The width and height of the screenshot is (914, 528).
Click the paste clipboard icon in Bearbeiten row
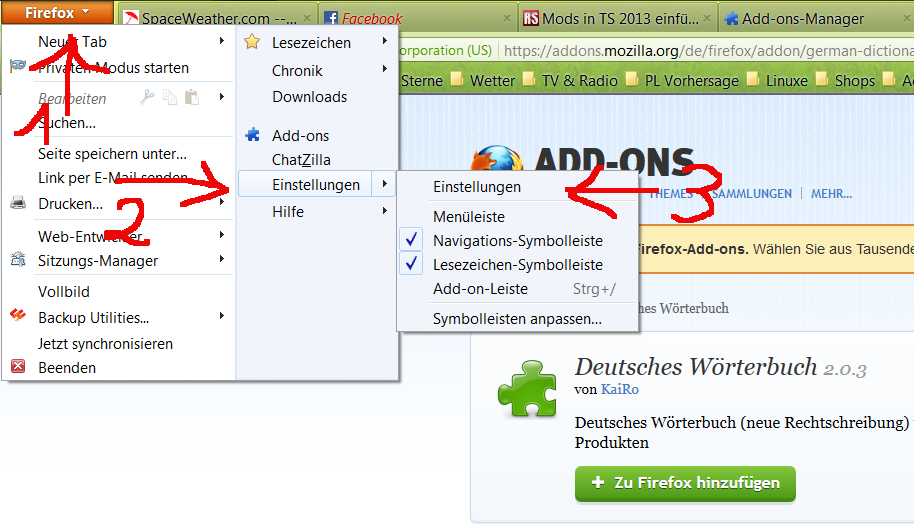192,97
